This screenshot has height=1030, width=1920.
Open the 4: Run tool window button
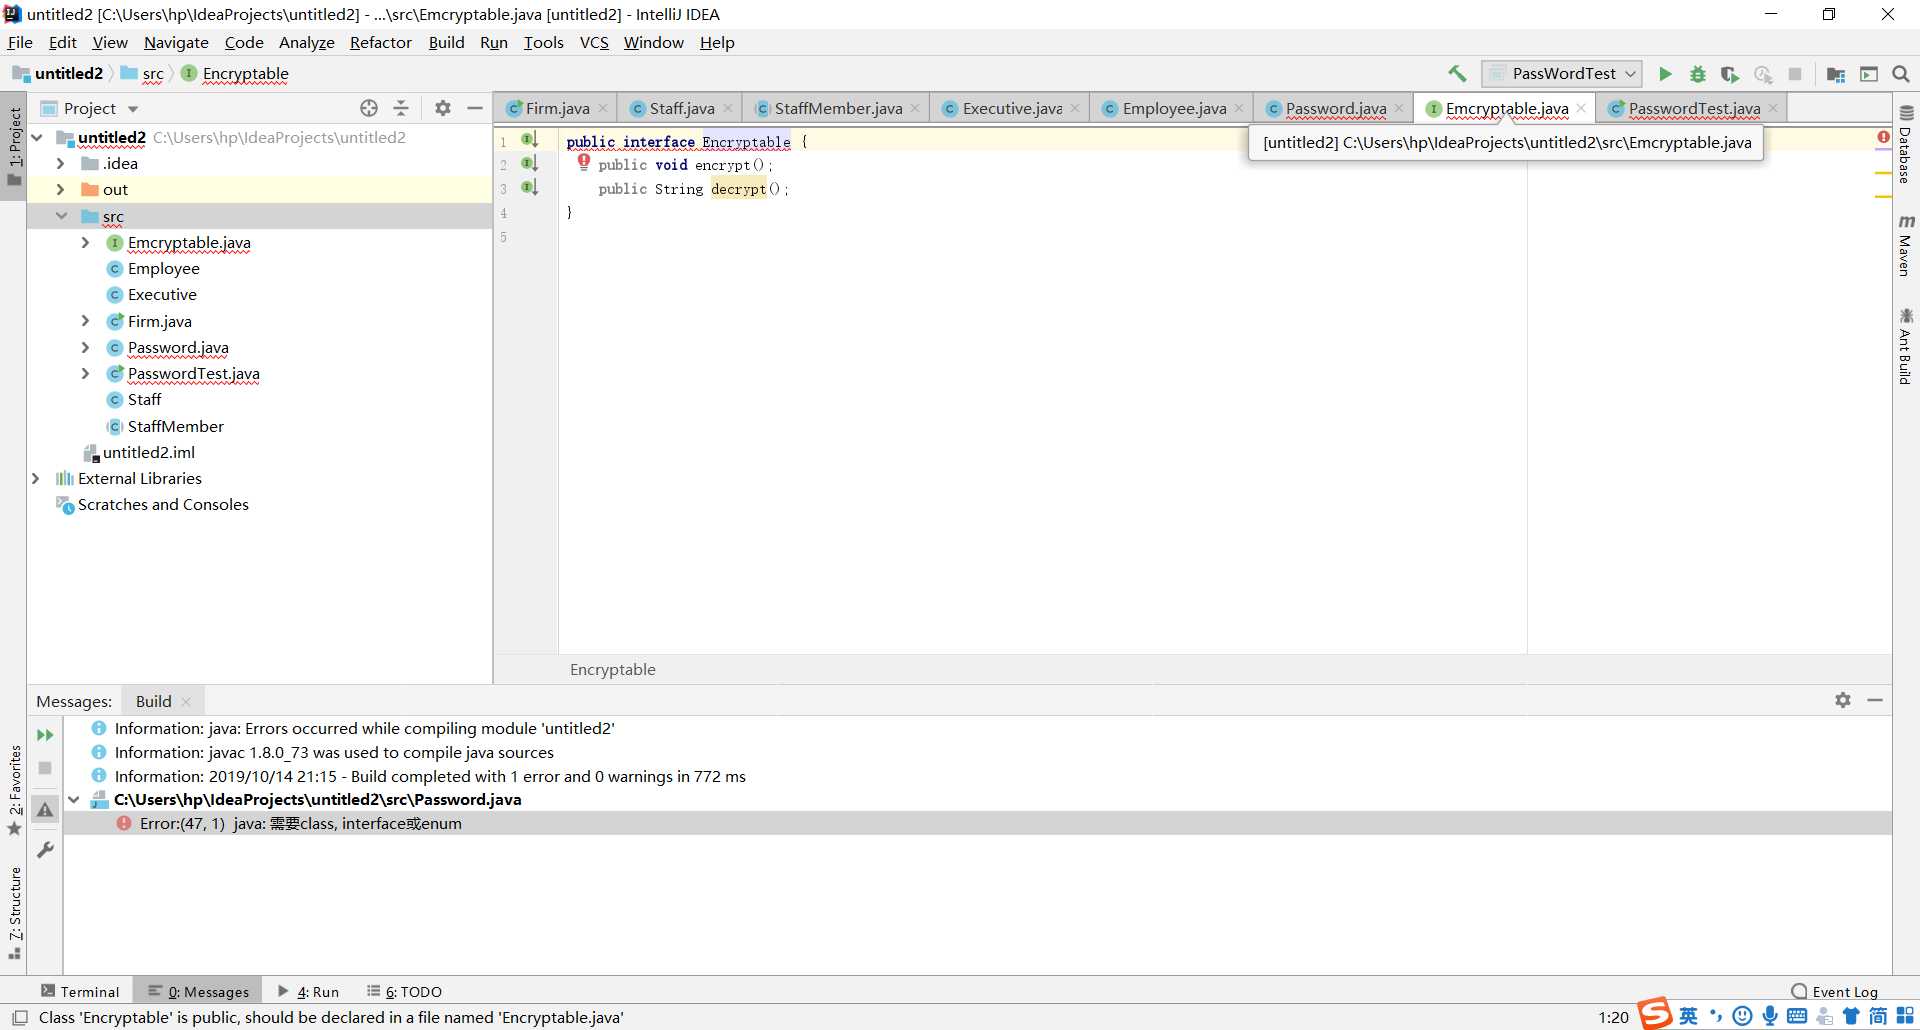tap(309, 991)
